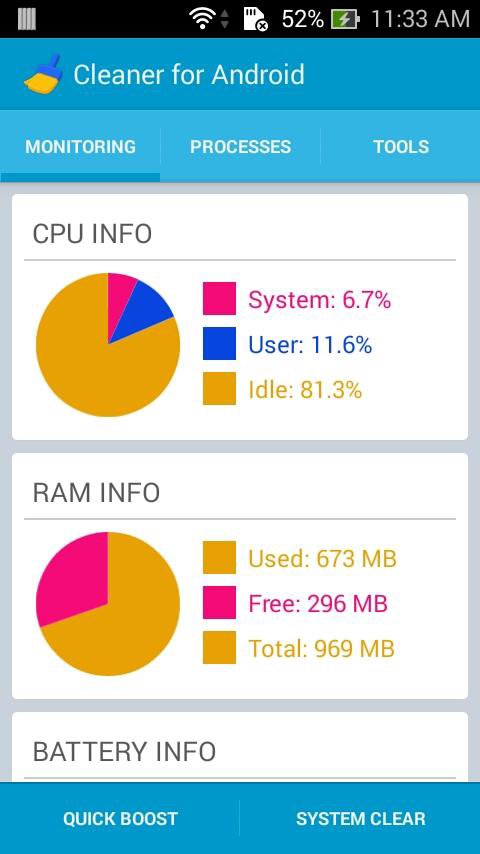The image size is (480, 854).
Task: Click the CPU usage pie chart
Action: point(108,345)
